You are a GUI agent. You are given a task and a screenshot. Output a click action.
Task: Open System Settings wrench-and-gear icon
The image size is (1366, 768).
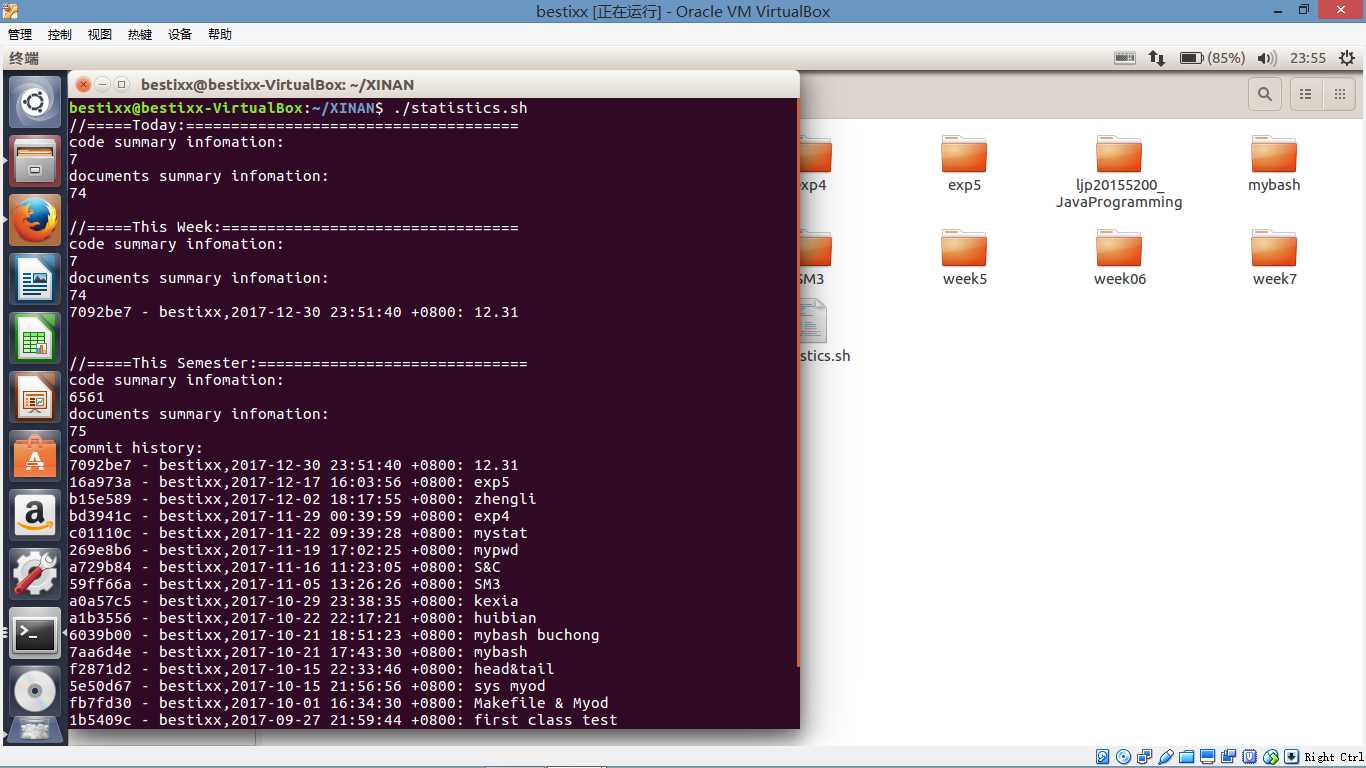(x=35, y=574)
